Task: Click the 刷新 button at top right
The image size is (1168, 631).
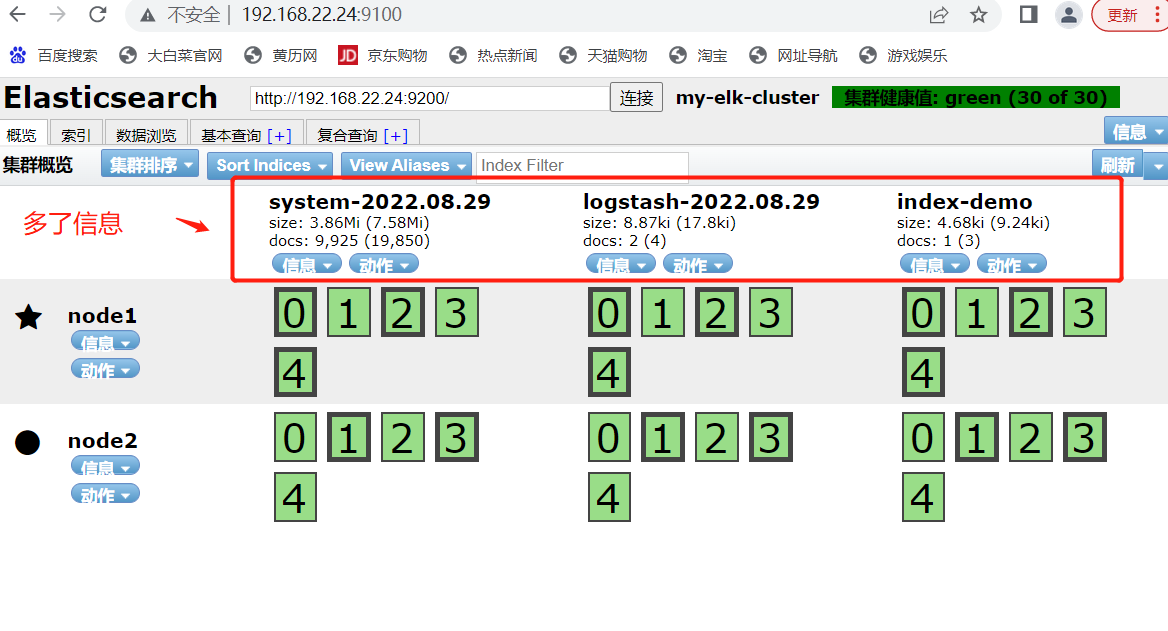Action: [x=1117, y=165]
